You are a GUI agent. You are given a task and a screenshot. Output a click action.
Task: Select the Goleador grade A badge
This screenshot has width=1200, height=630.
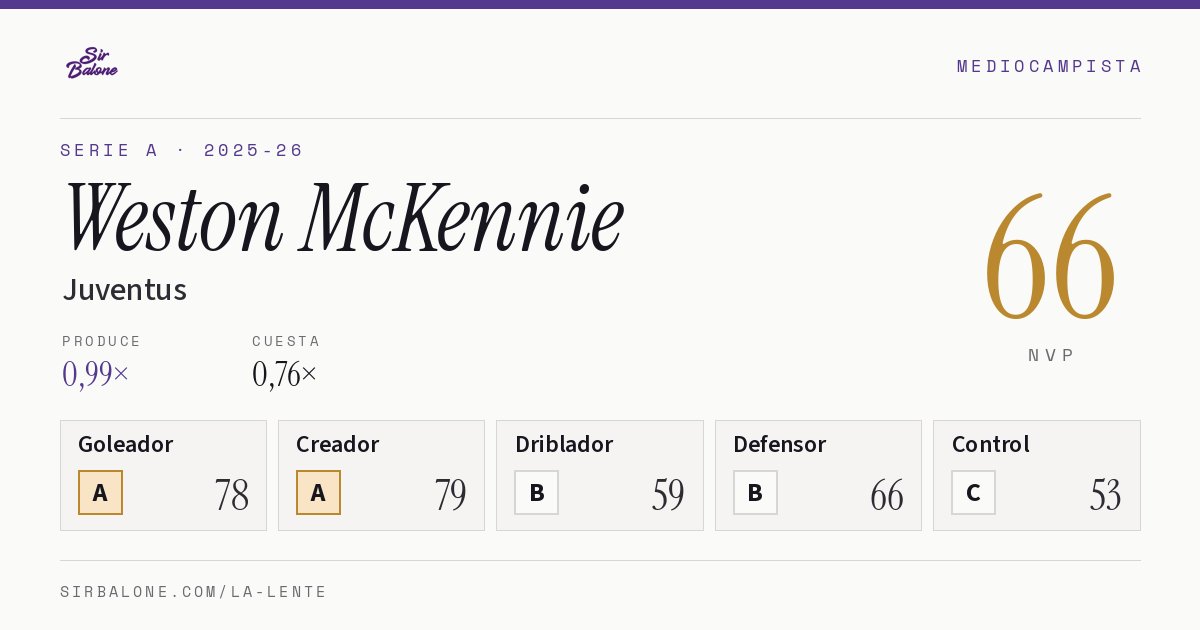(x=100, y=493)
